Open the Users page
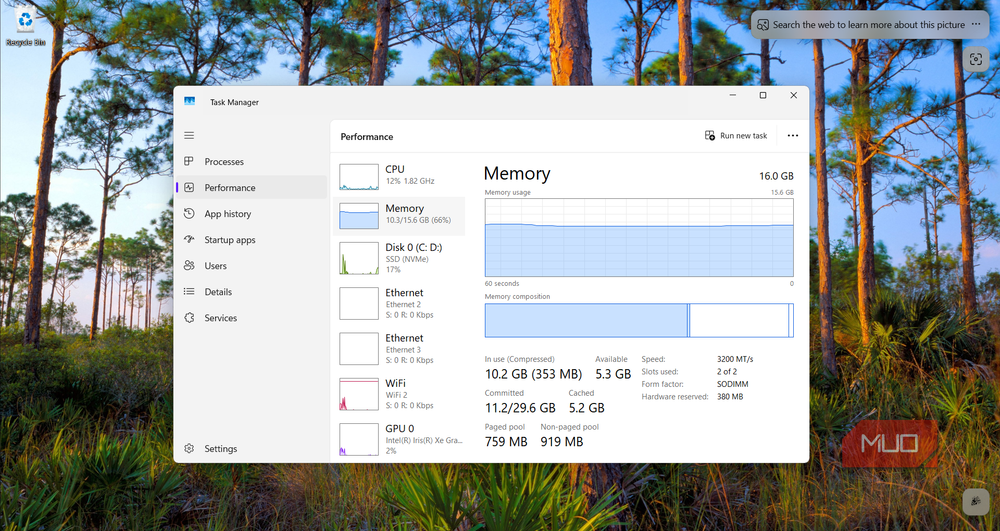The width and height of the screenshot is (1000, 531). pyautogui.click(x=251, y=266)
